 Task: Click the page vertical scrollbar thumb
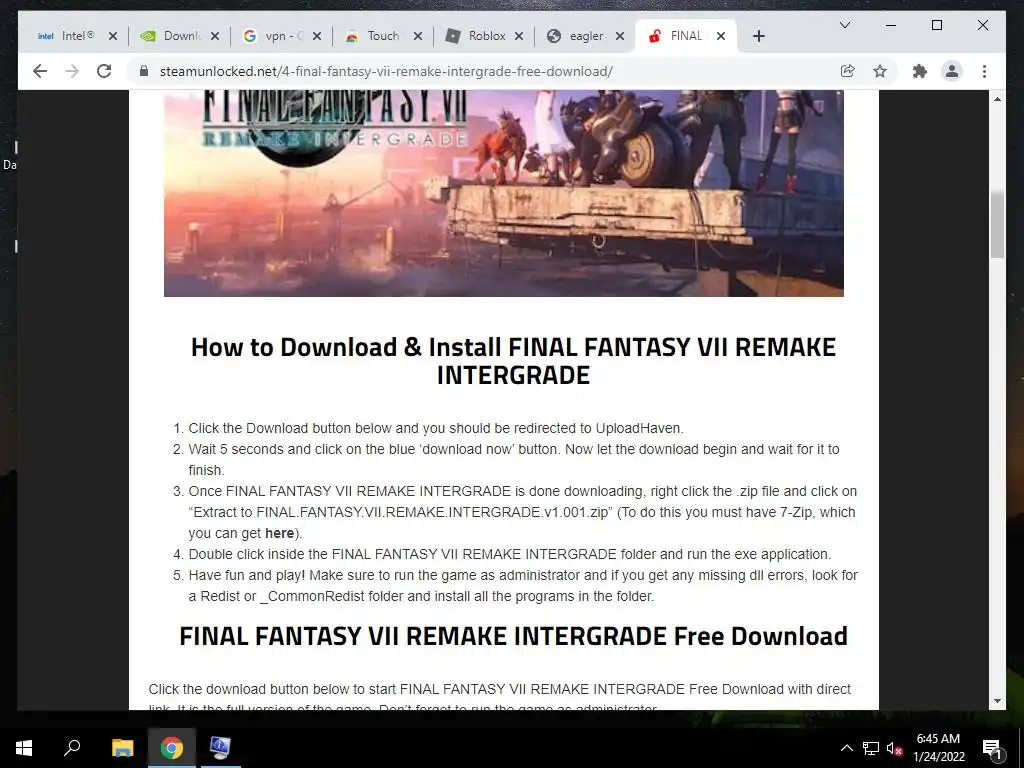(x=997, y=224)
